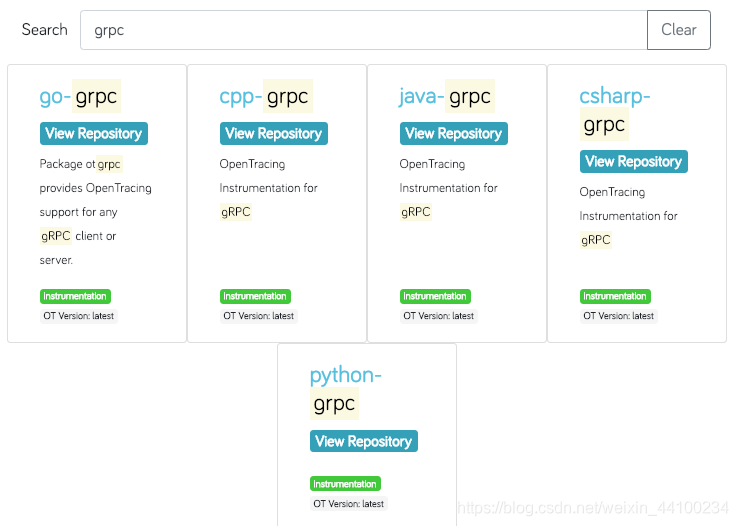Open the go-grpc title link
This screenshot has width=738, height=526.
(80, 96)
